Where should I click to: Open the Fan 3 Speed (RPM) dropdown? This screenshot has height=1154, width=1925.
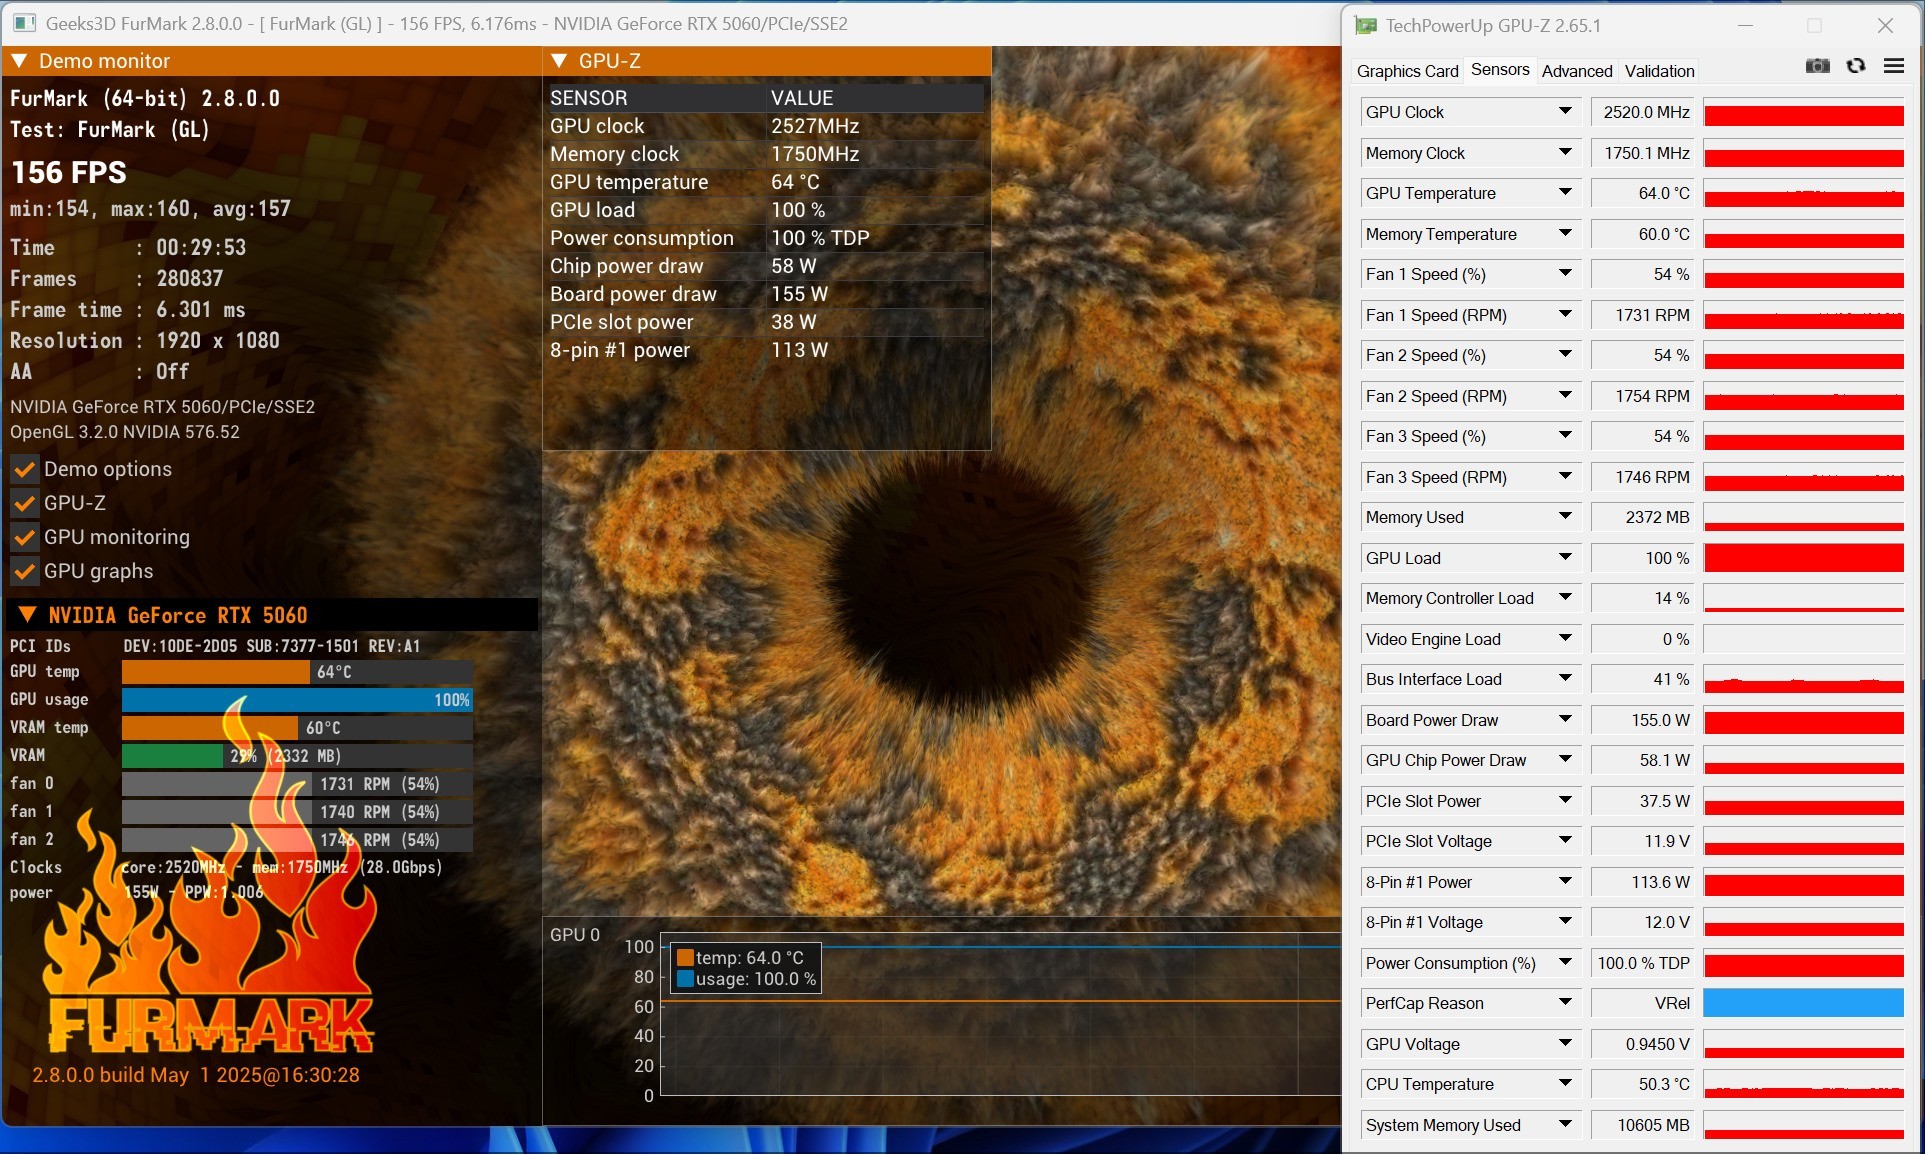1565,476
